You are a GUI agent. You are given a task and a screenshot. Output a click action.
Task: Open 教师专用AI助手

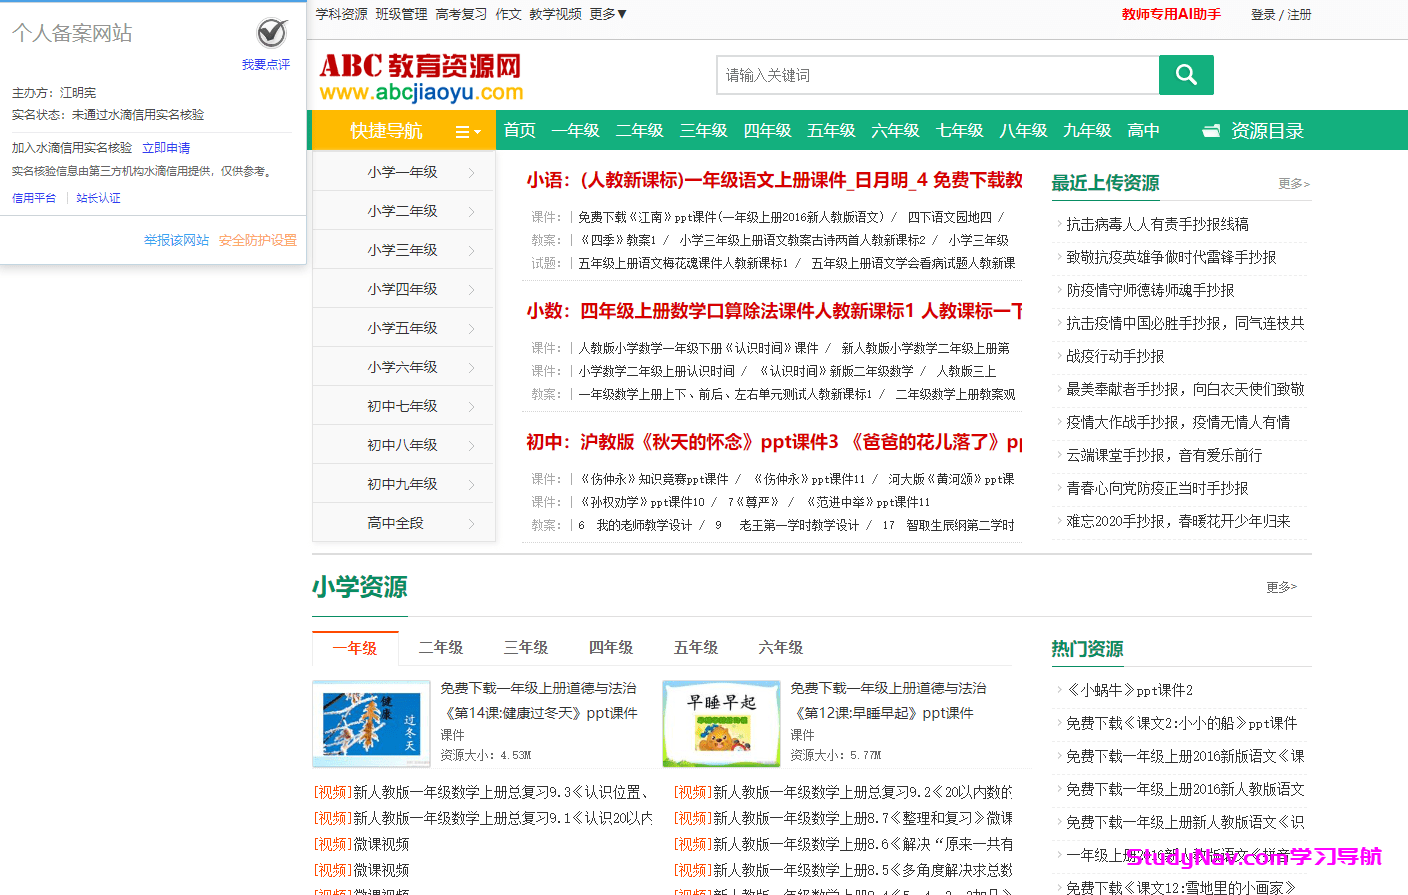pos(1171,13)
